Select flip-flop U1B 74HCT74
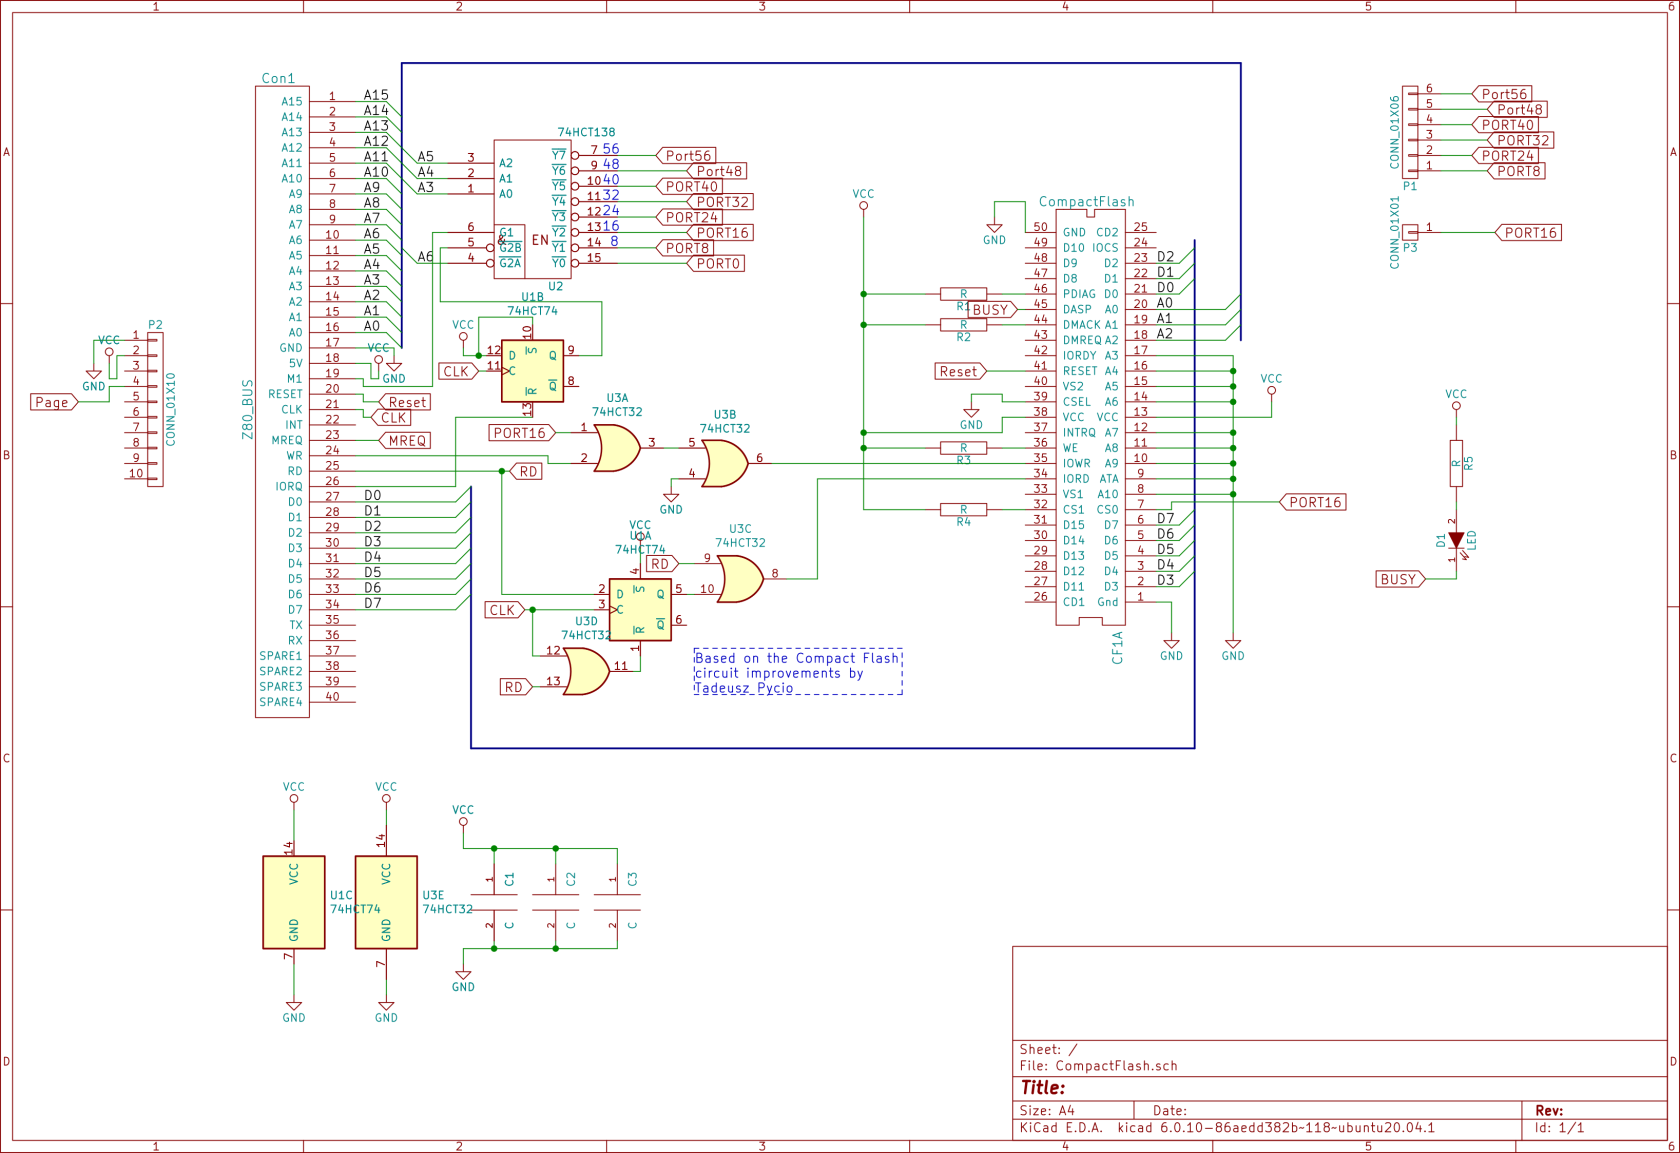 pyautogui.click(x=534, y=370)
